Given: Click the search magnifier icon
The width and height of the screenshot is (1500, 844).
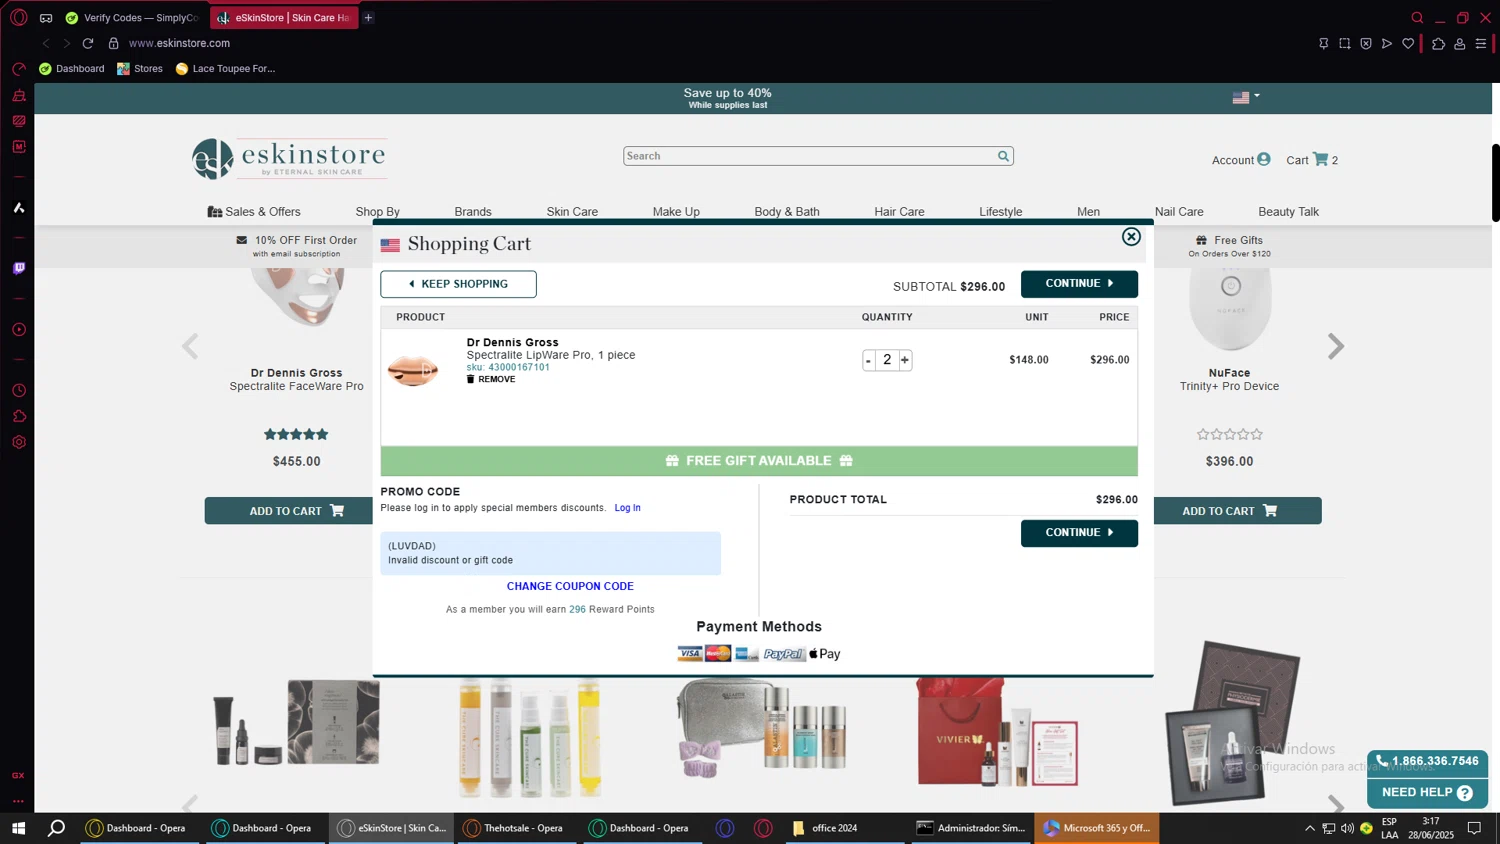Looking at the screenshot, I should [1003, 156].
